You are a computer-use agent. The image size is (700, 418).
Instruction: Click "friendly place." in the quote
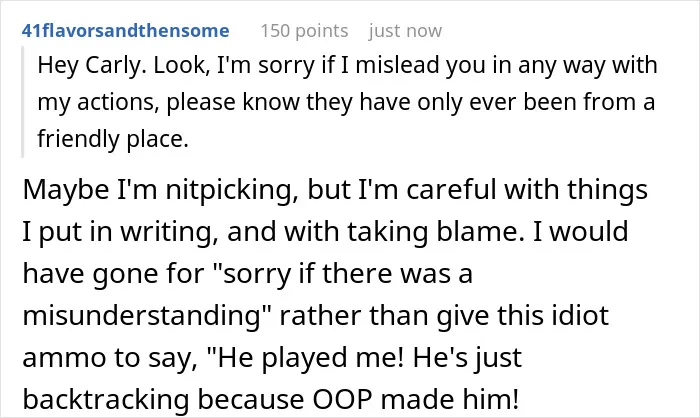[113, 139]
